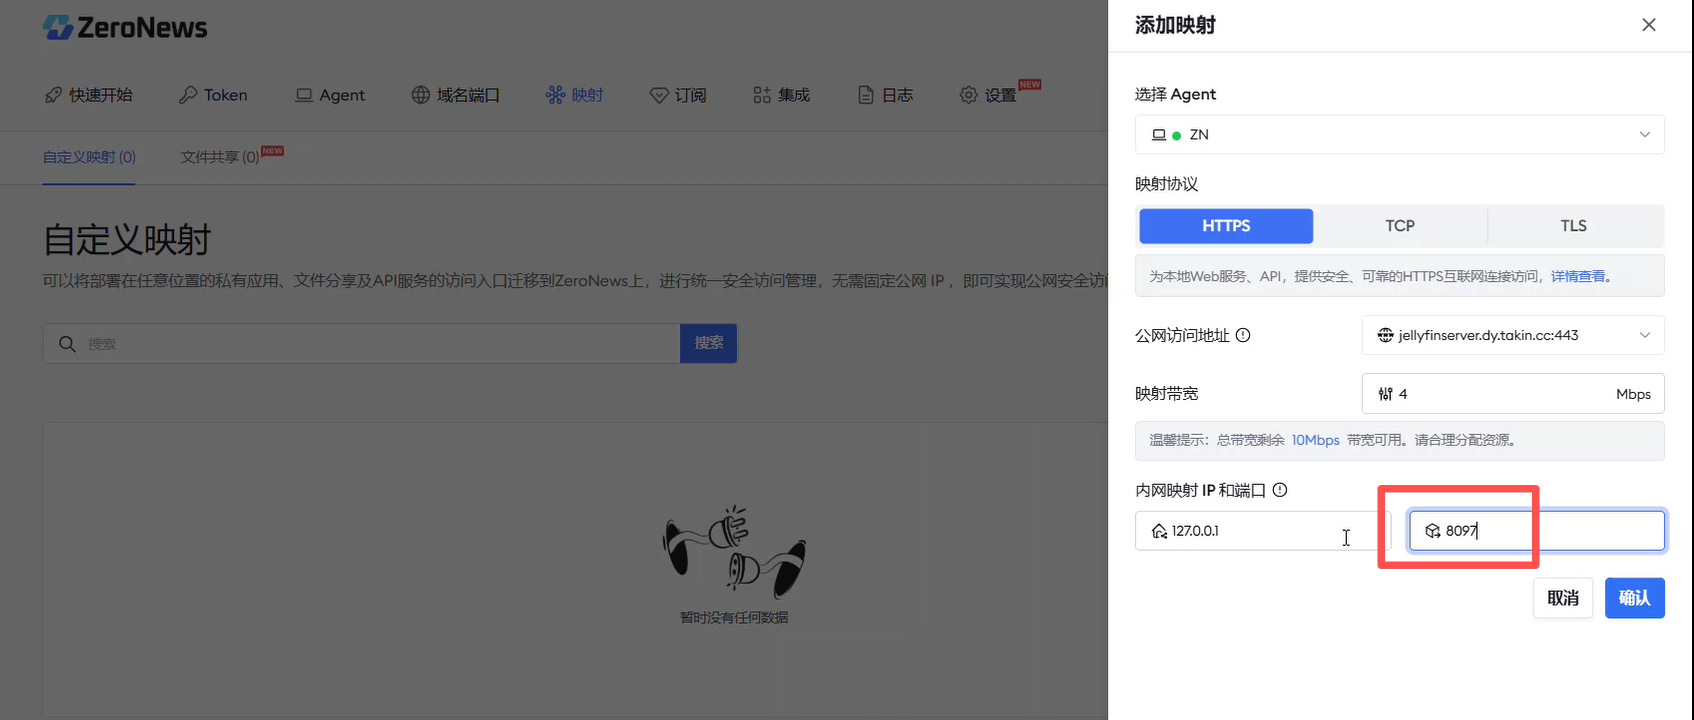The image size is (1694, 720).
Task: Switch mapping protocol to TCP
Action: coord(1400,226)
